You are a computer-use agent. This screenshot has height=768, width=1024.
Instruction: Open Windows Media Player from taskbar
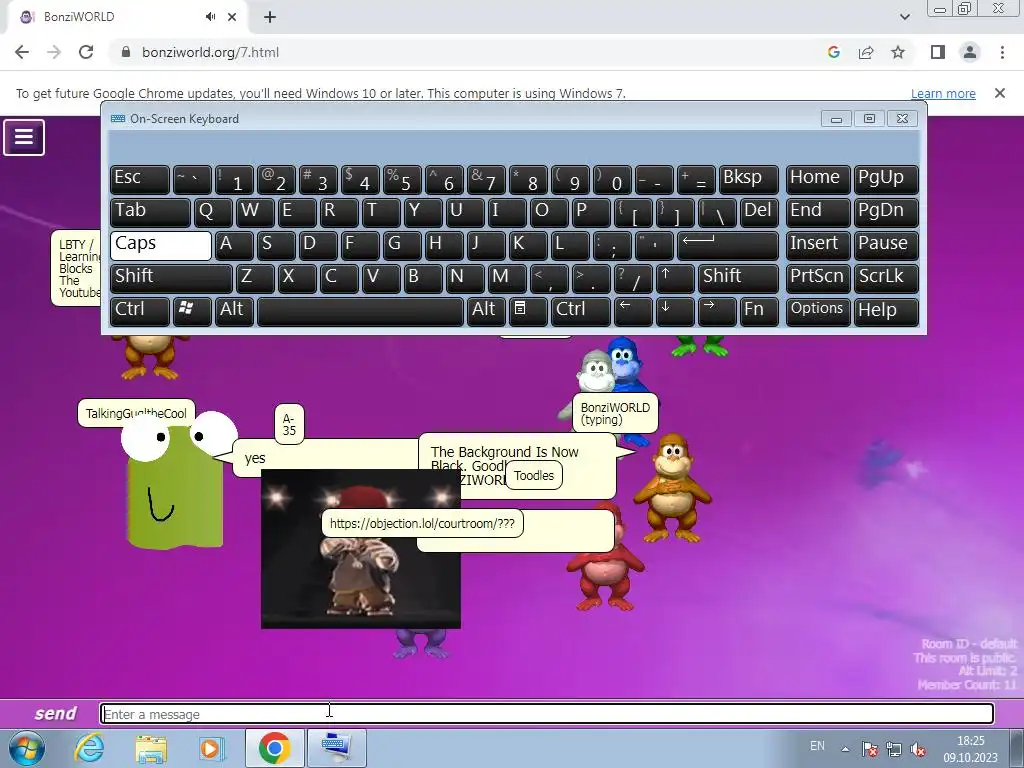click(x=212, y=748)
